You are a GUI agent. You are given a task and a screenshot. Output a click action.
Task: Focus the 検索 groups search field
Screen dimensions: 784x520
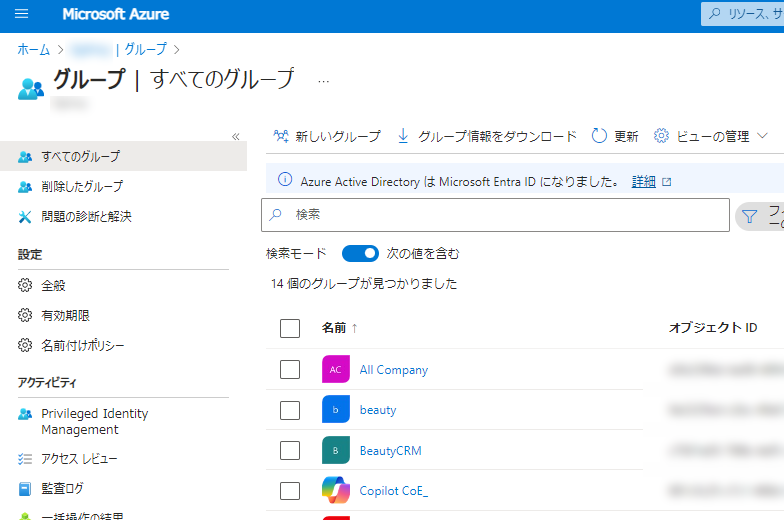coord(495,215)
